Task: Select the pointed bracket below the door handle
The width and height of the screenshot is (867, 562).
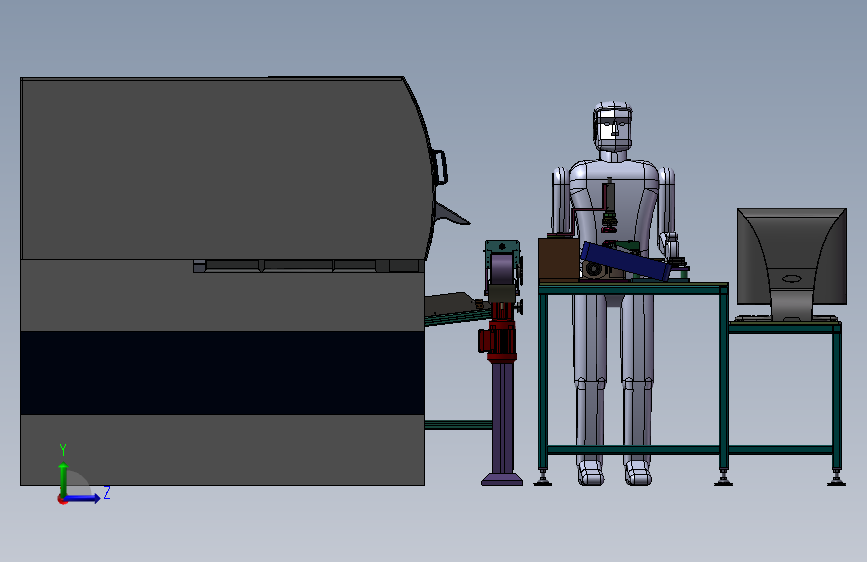Action: 451,214
